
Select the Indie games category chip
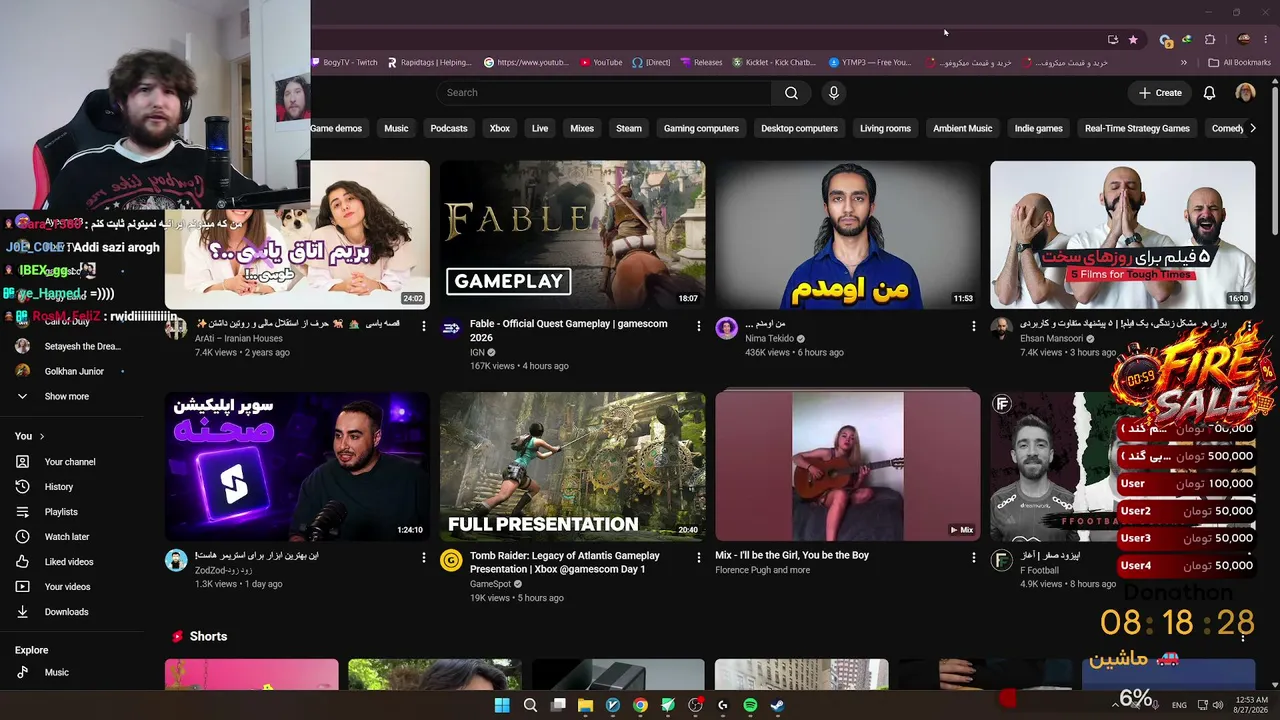pyautogui.click(x=1039, y=128)
